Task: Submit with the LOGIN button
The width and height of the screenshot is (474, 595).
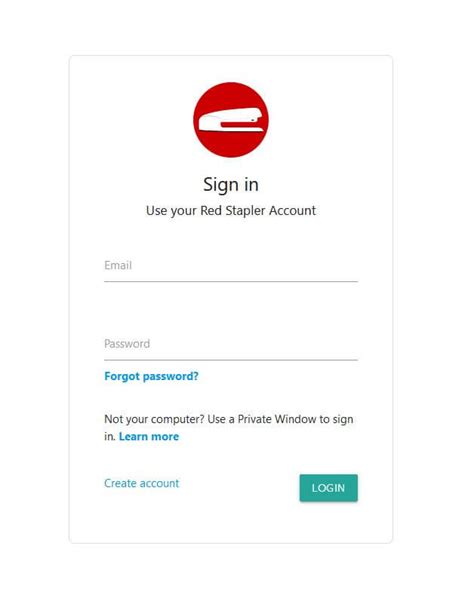Action: [328, 488]
